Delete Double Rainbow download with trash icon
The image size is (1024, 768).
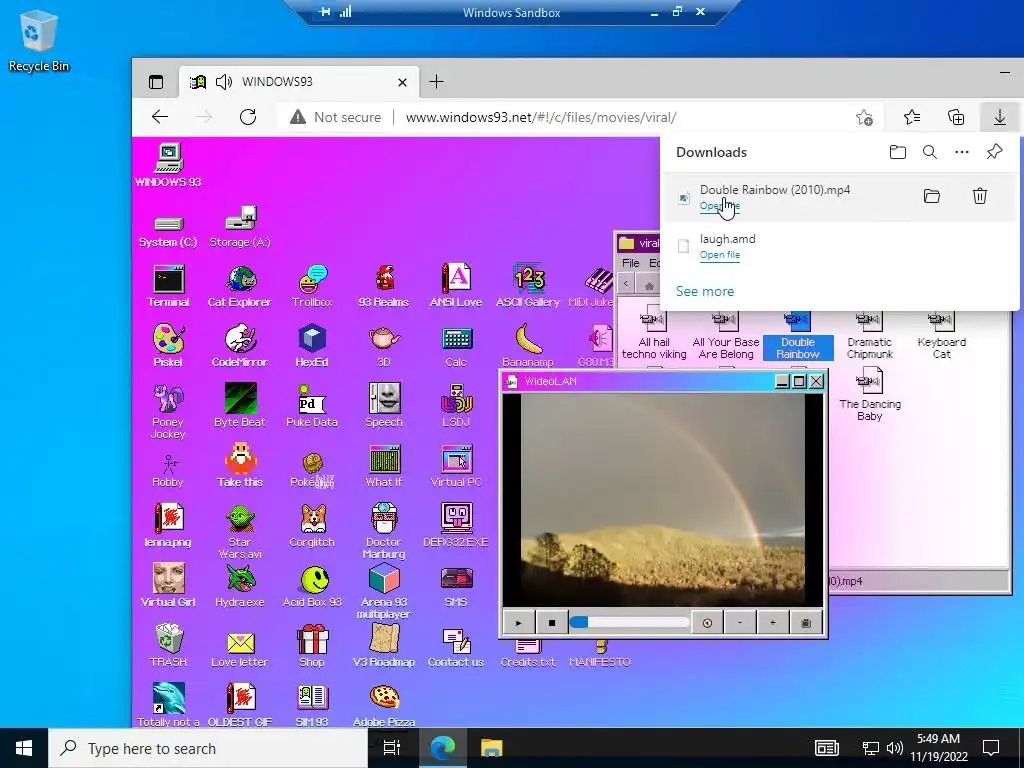tap(980, 196)
